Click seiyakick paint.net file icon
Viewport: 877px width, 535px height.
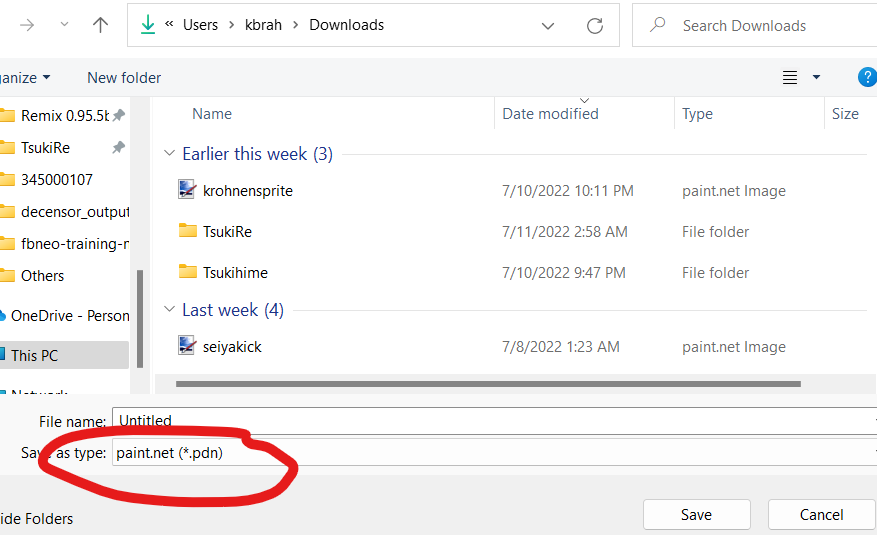tap(187, 345)
